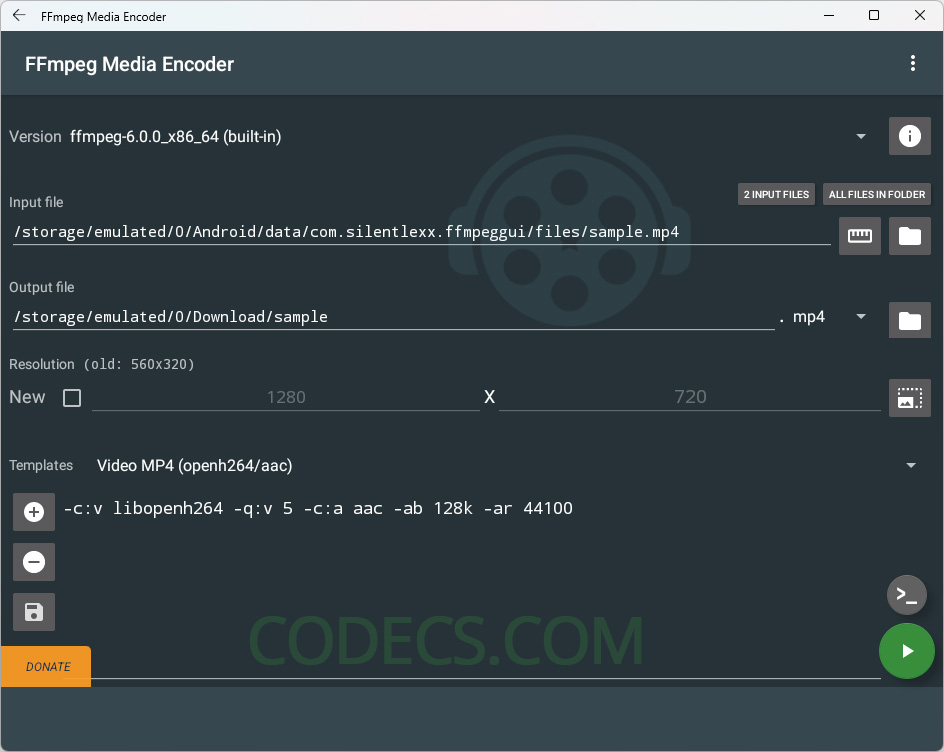Viewport: 944px width, 752px height.
Task: Open resolution presets picker
Action: 910,397
